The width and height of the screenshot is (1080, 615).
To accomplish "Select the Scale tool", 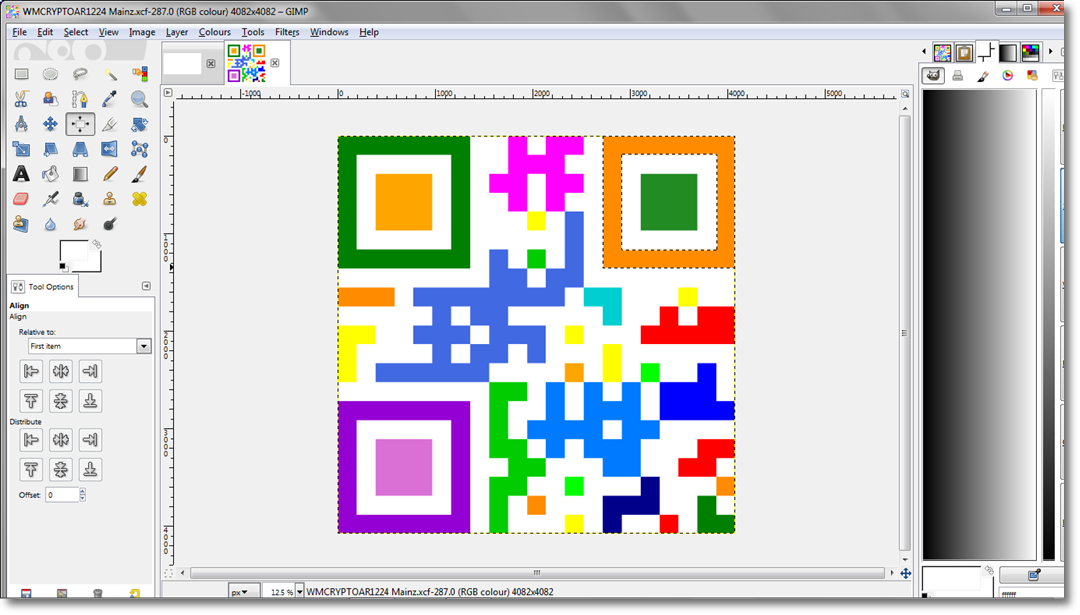I will tap(21, 149).
